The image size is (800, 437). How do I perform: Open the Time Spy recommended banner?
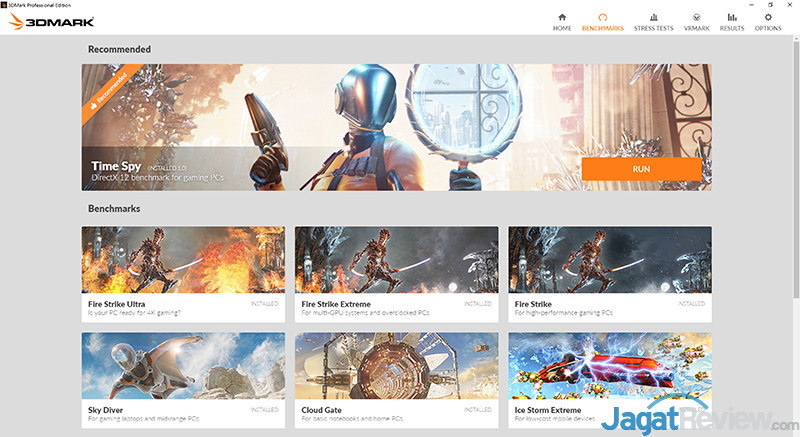click(x=396, y=127)
